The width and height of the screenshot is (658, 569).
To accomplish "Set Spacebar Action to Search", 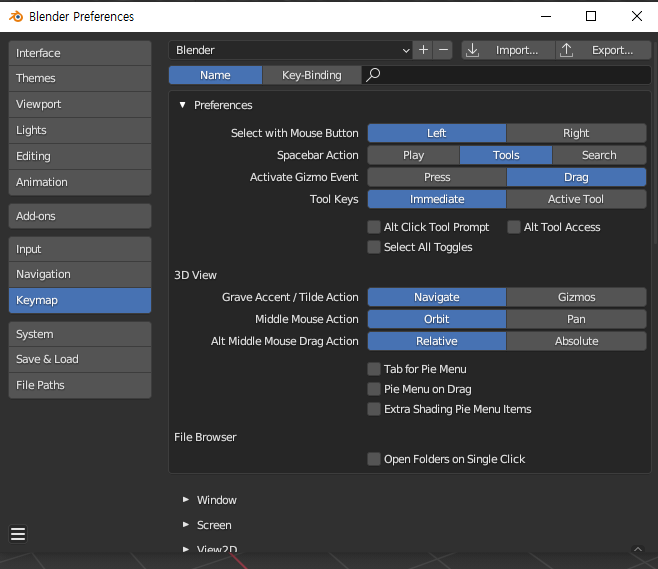I will (599, 155).
